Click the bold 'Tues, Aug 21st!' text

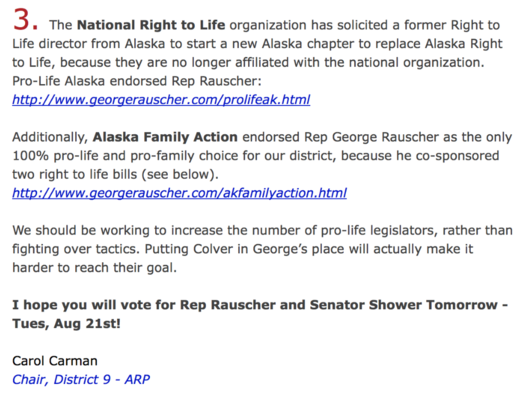click(67, 323)
